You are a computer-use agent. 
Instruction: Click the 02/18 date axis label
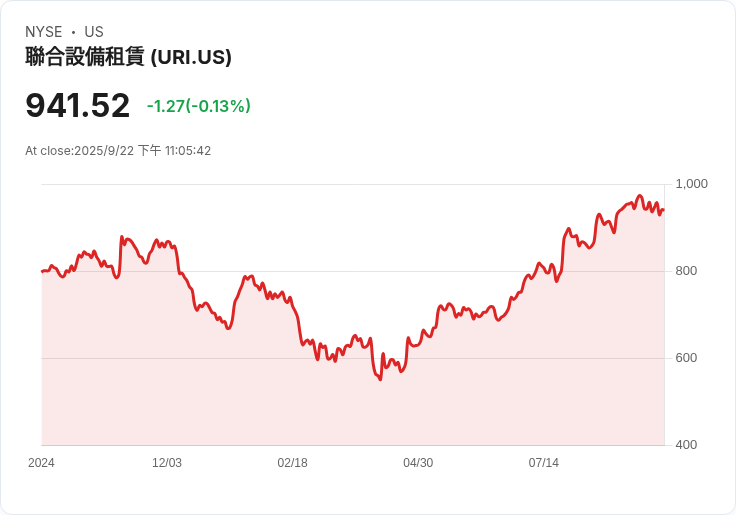coord(292,463)
